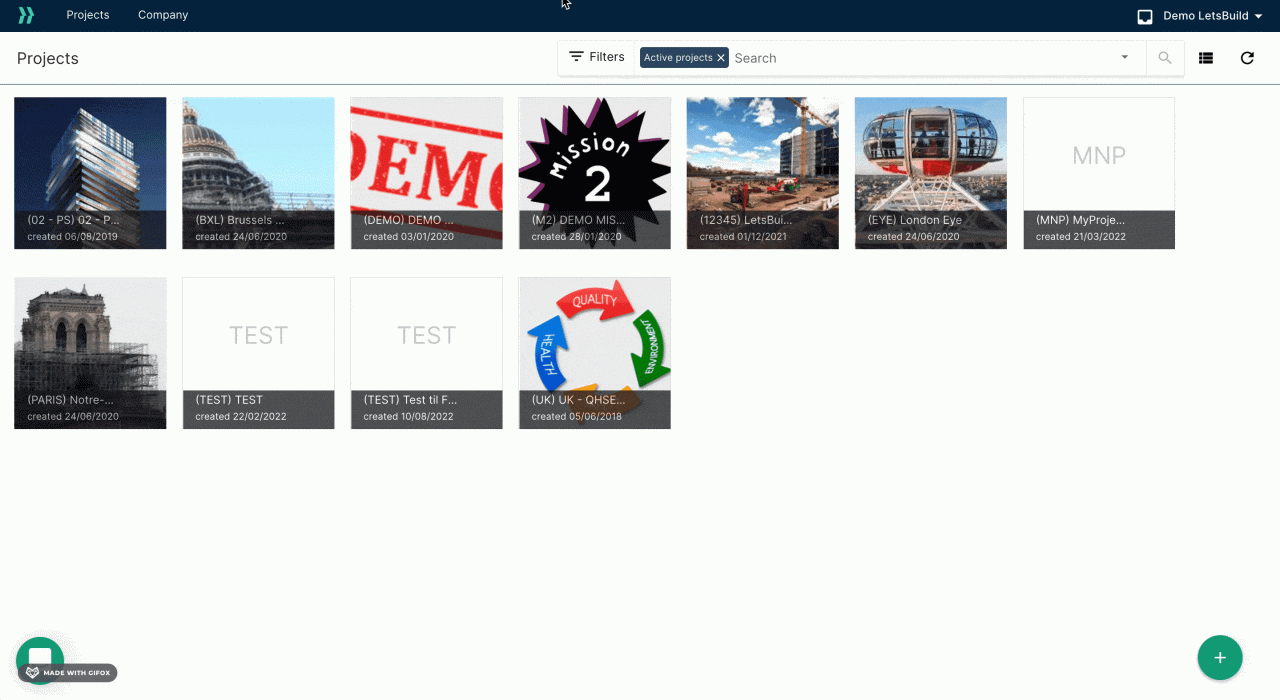Open the Projects menu

pyautogui.click(x=88, y=15)
